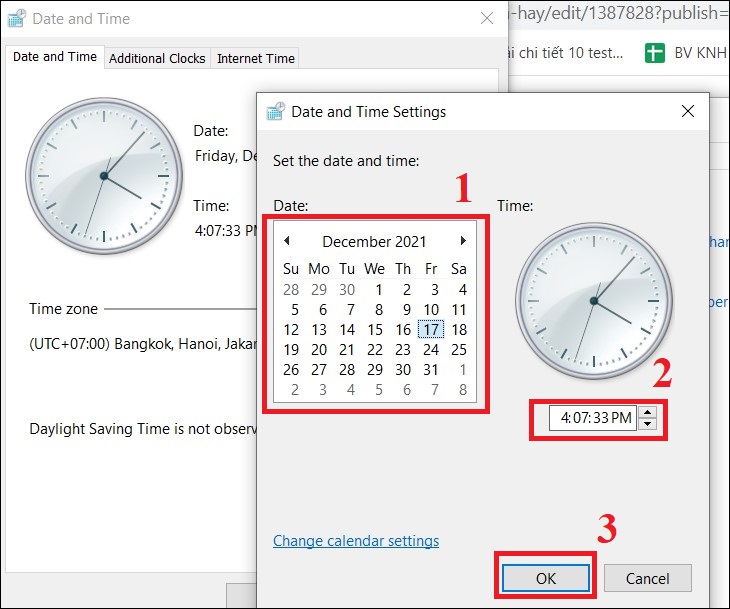Select December 25 in the calendar
The width and height of the screenshot is (730, 609).
click(459, 350)
